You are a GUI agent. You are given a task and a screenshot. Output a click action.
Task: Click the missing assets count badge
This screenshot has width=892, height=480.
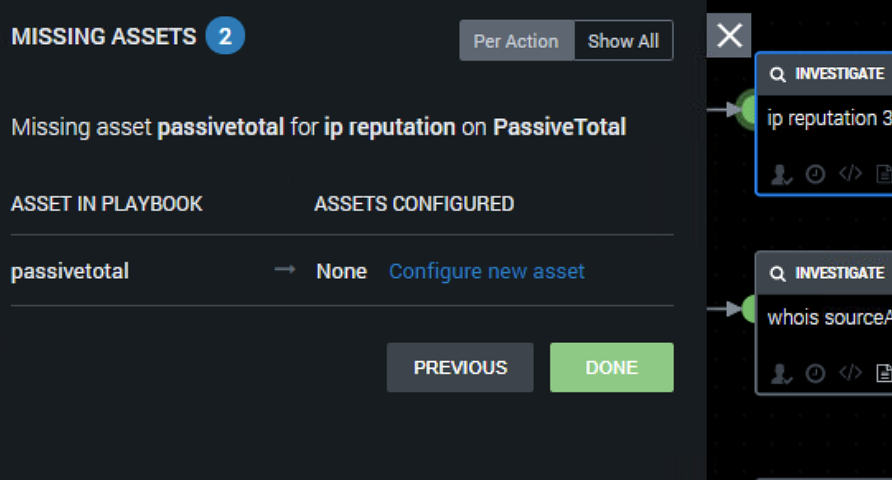coord(225,36)
